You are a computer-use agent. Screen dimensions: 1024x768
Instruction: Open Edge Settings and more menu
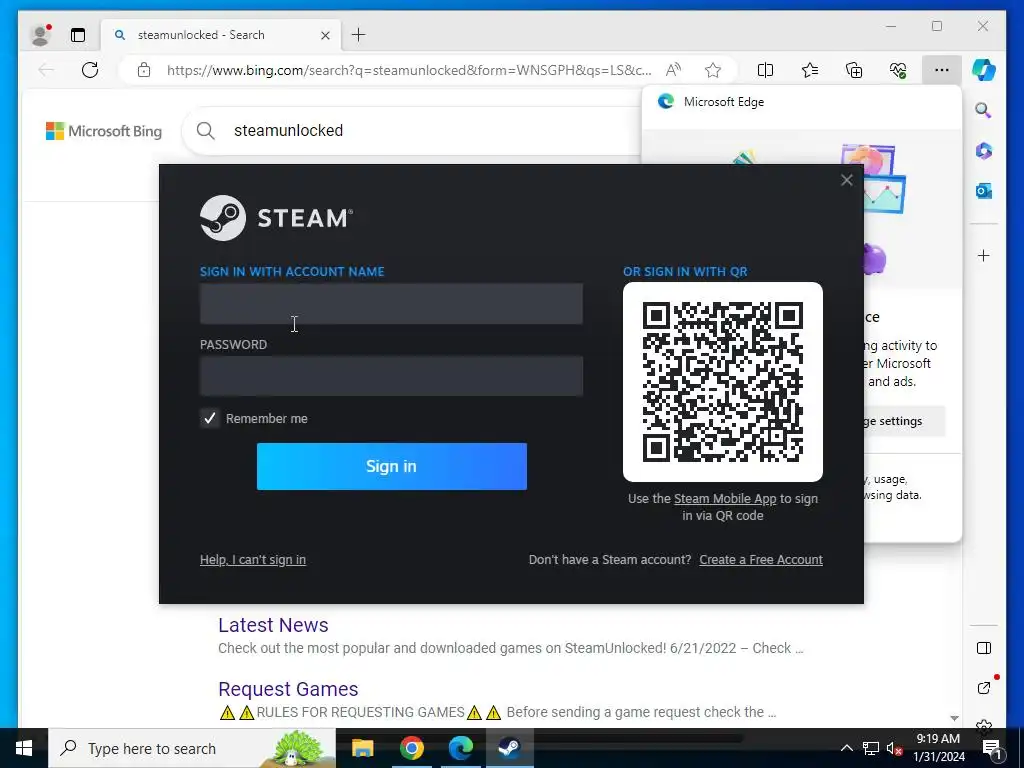coord(942,70)
